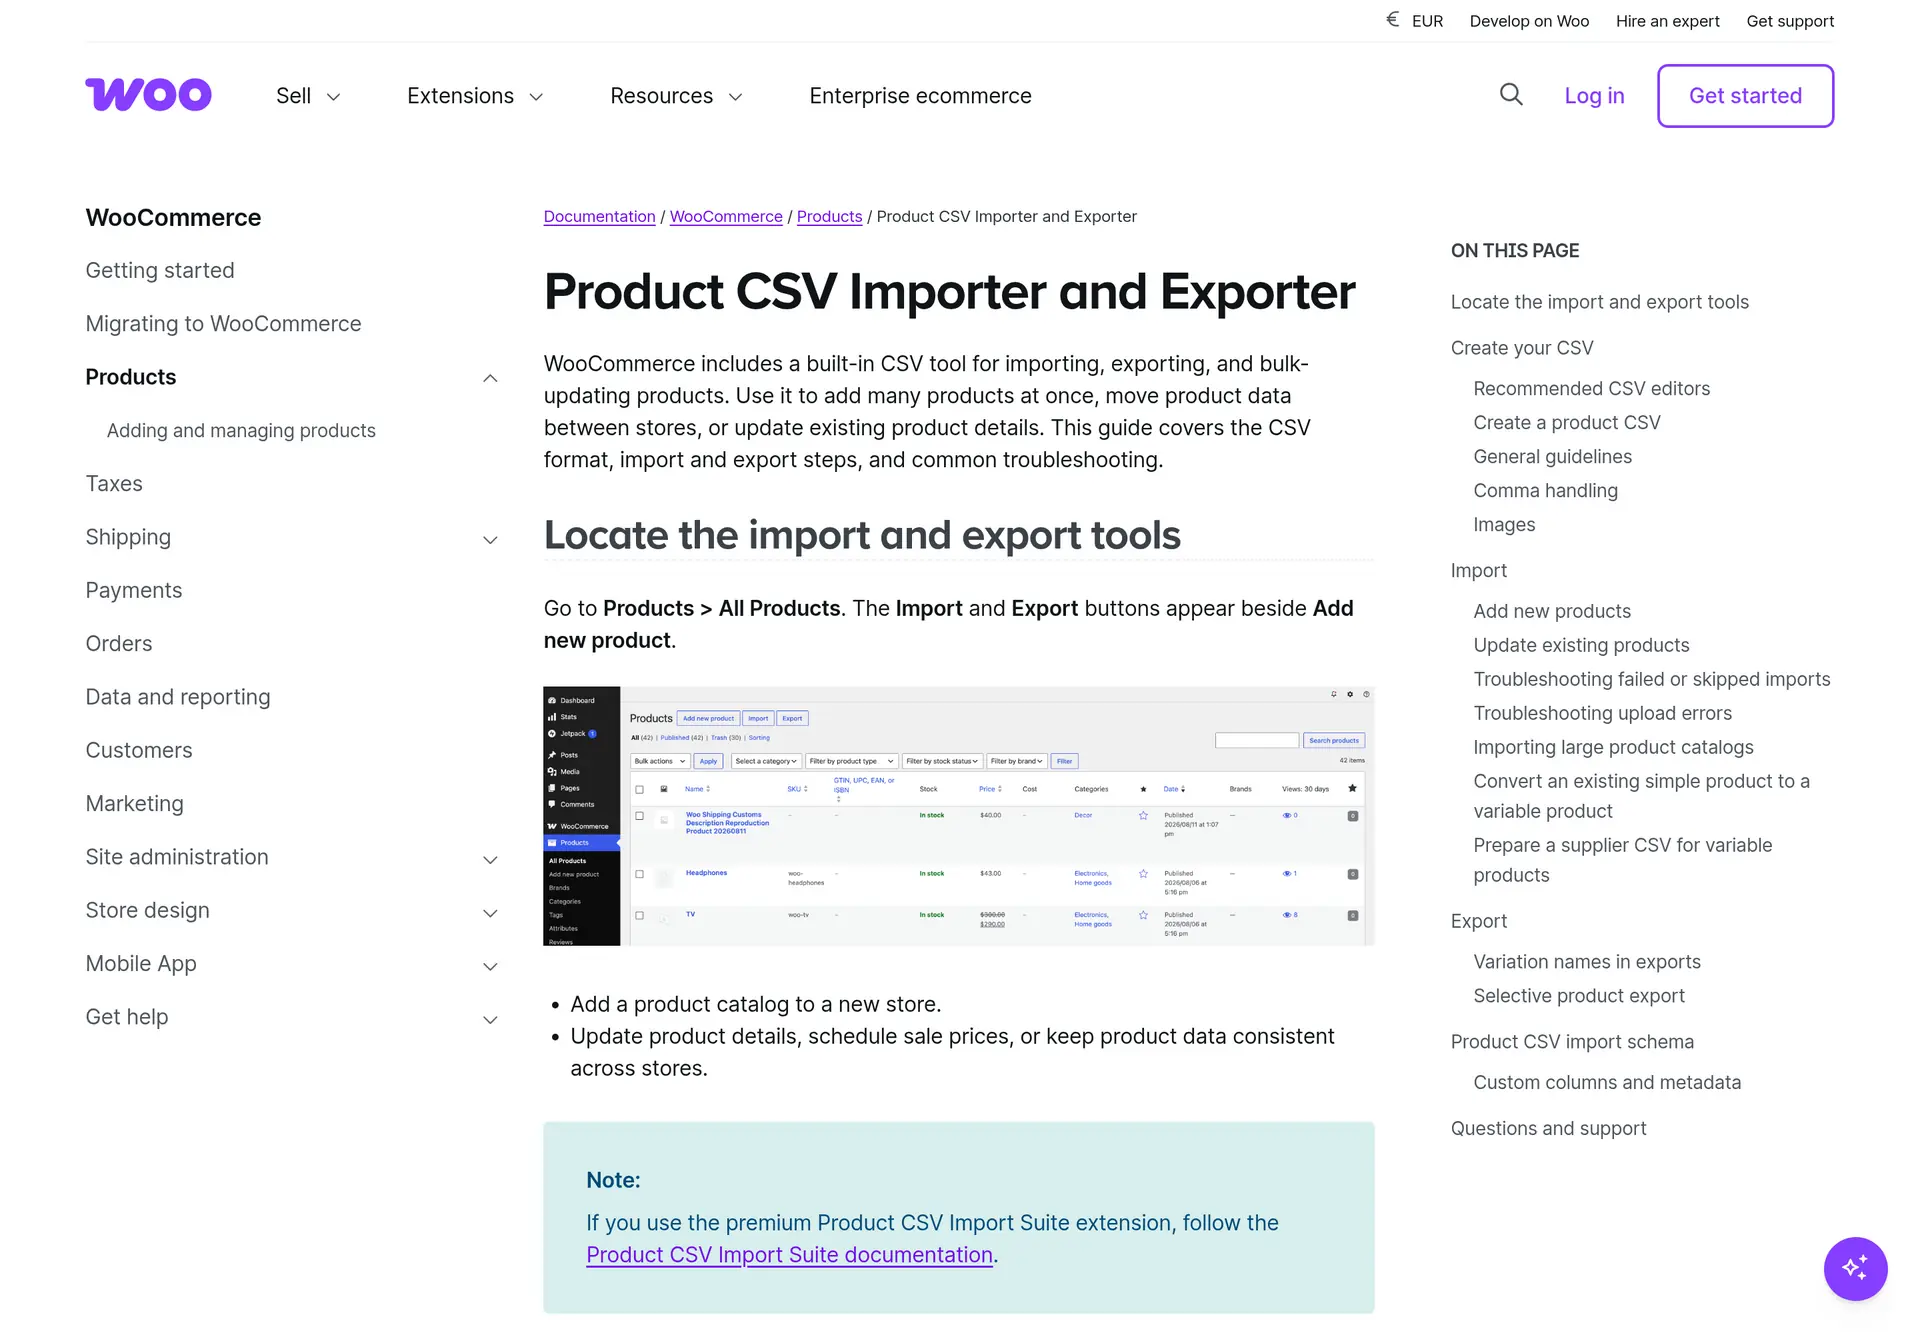Open the site search magnifier
1920x1333 pixels.
coord(1511,95)
